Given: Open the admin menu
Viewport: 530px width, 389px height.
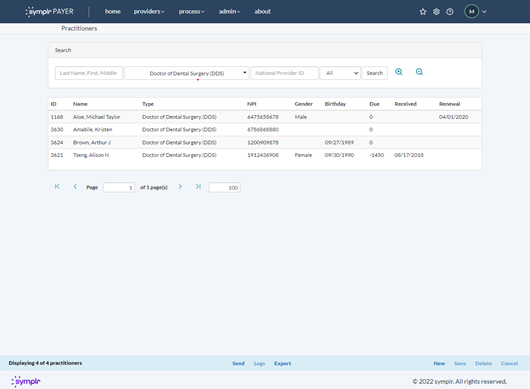Looking at the screenshot, I should (x=229, y=11).
